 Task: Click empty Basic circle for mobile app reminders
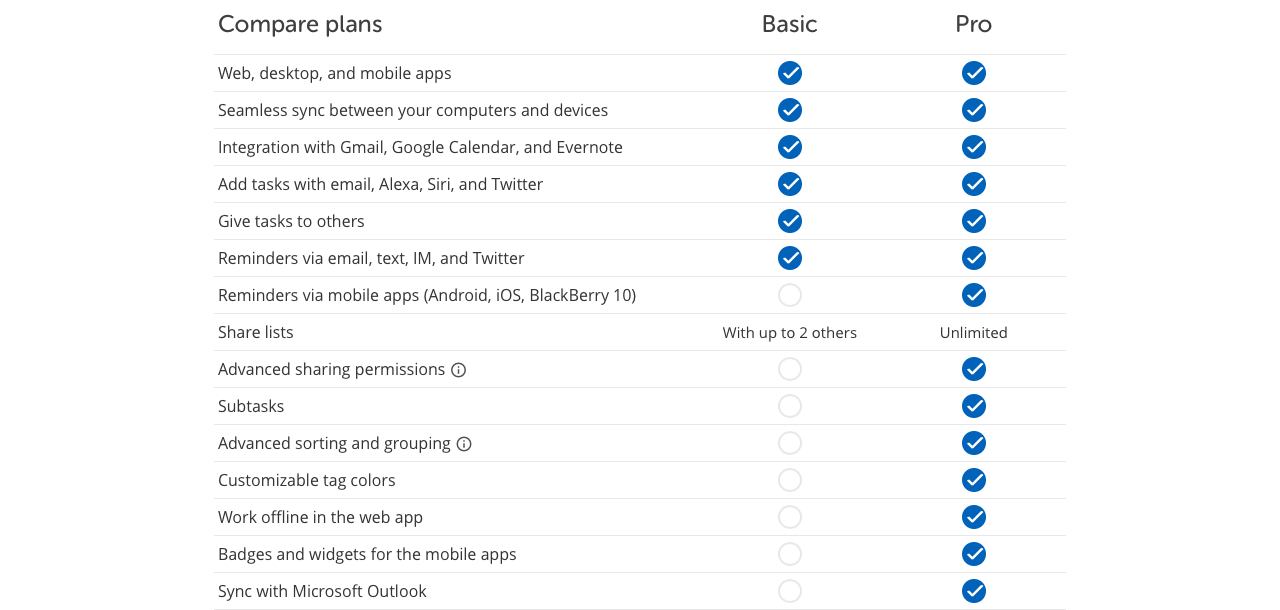pos(790,295)
